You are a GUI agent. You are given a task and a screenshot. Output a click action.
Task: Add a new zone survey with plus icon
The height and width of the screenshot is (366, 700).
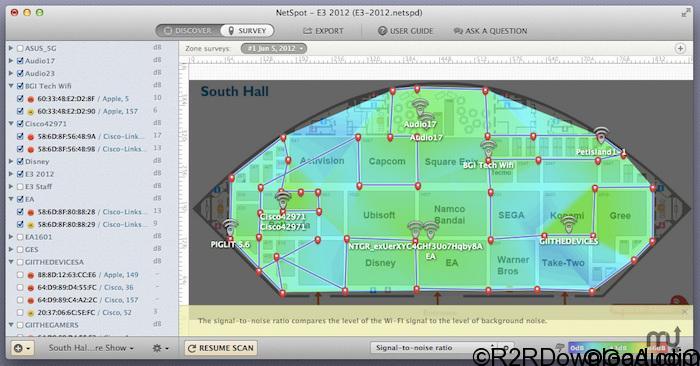point(680,48)
